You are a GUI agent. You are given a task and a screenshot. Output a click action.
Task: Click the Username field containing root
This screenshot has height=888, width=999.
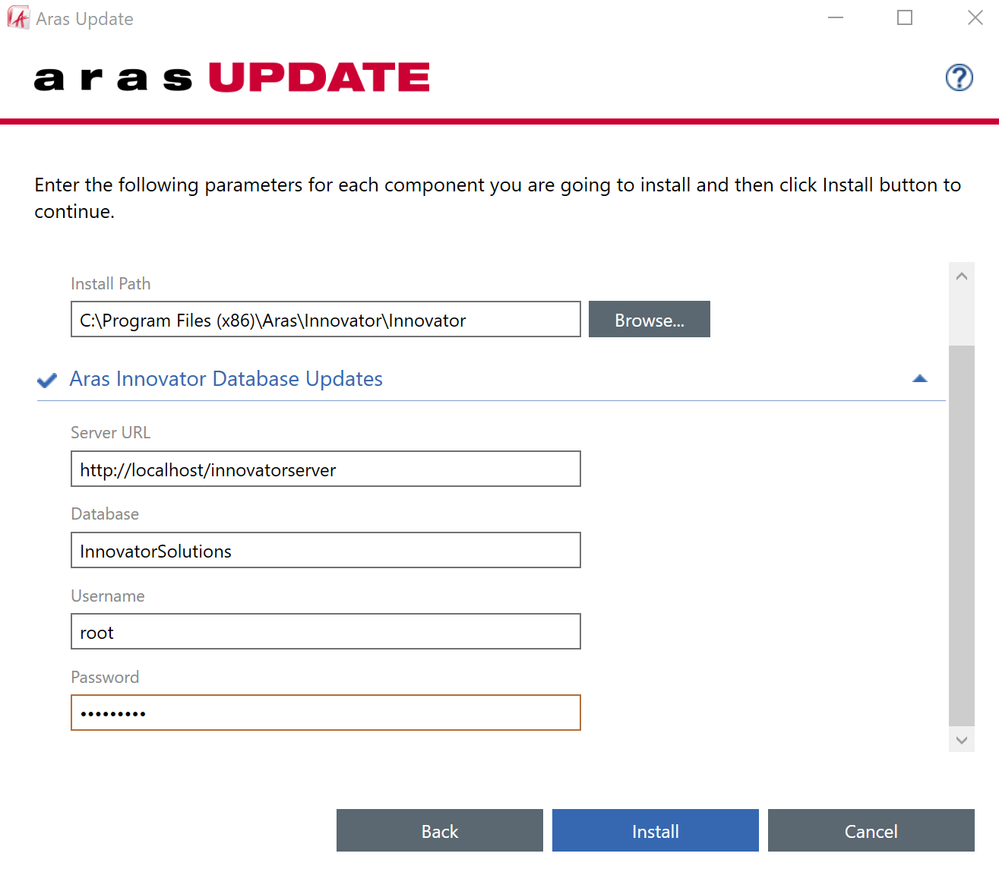(x=325, y=632)
